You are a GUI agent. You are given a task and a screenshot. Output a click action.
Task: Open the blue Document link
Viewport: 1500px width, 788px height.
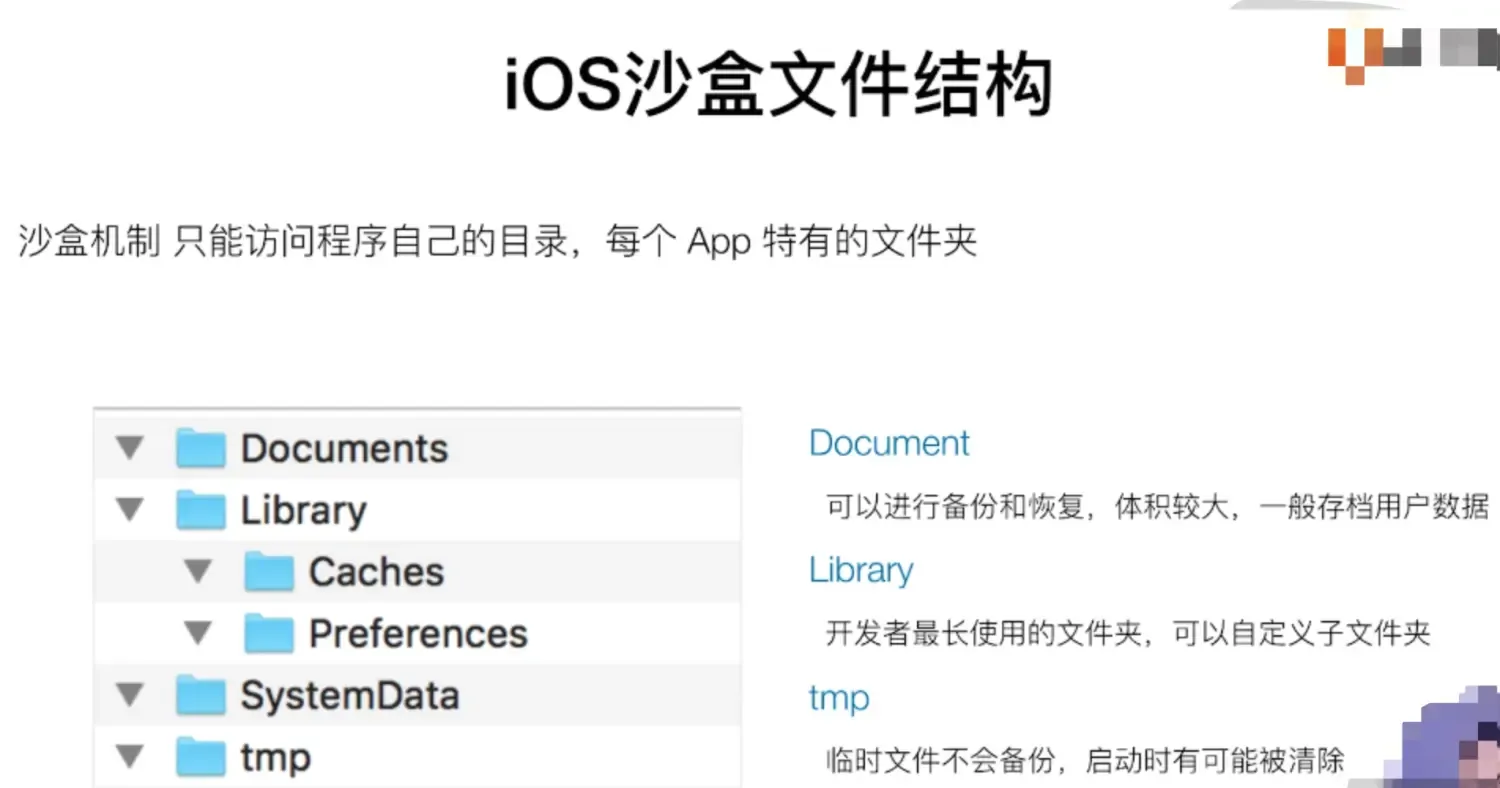(x=888, y=443)
